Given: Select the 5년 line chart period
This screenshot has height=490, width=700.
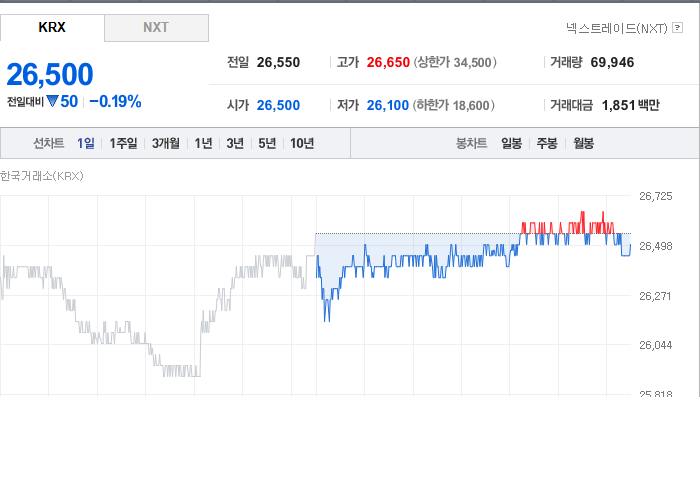Looking at the screenshot, I should click(267, 143).
